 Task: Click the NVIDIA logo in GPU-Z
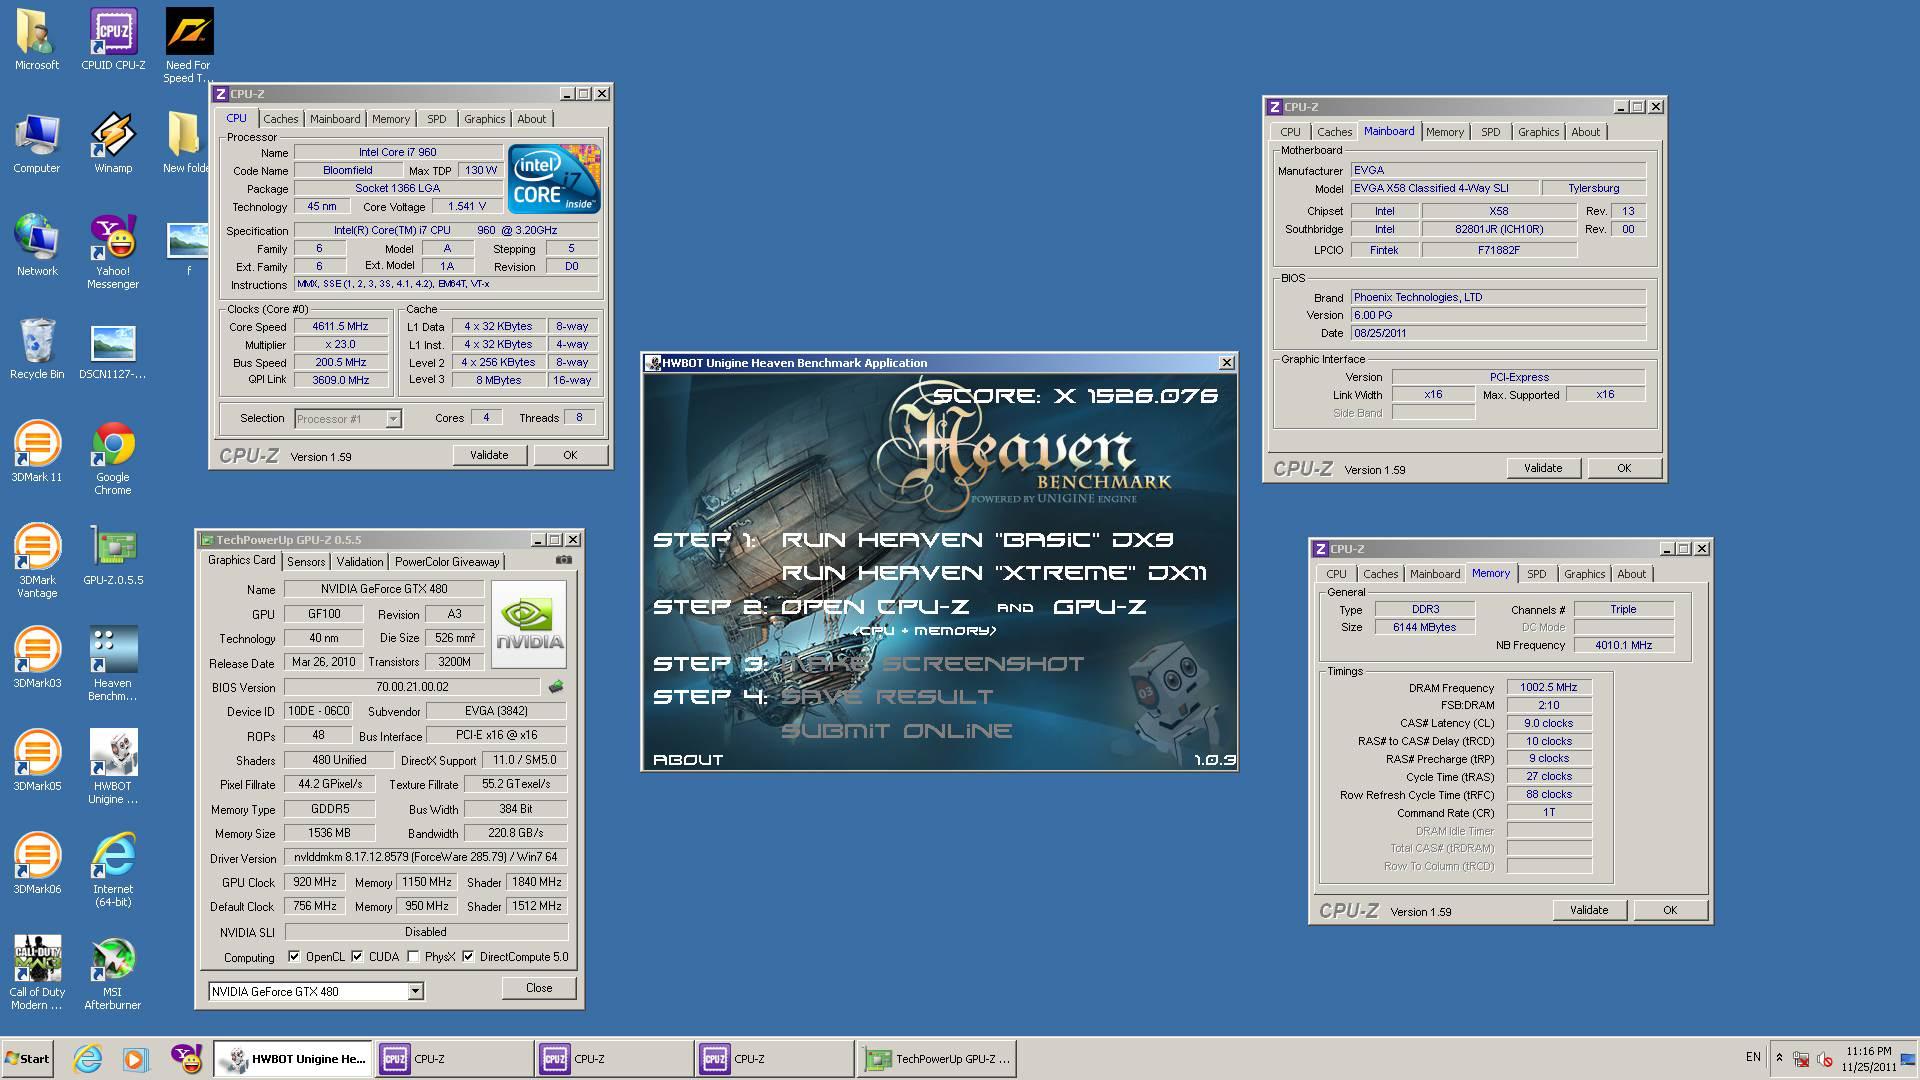pyautogui.click(x=529, y=624)
